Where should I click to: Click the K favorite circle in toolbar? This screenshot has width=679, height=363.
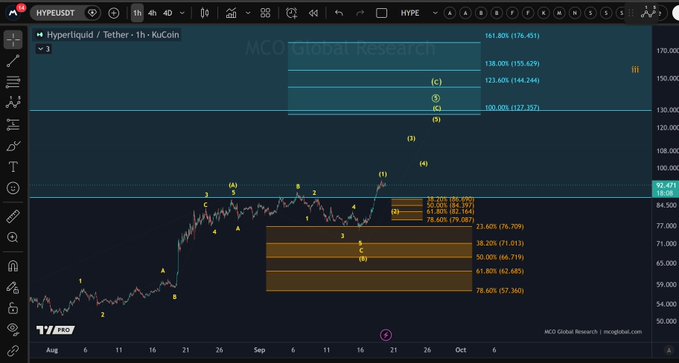pos(543,13)
